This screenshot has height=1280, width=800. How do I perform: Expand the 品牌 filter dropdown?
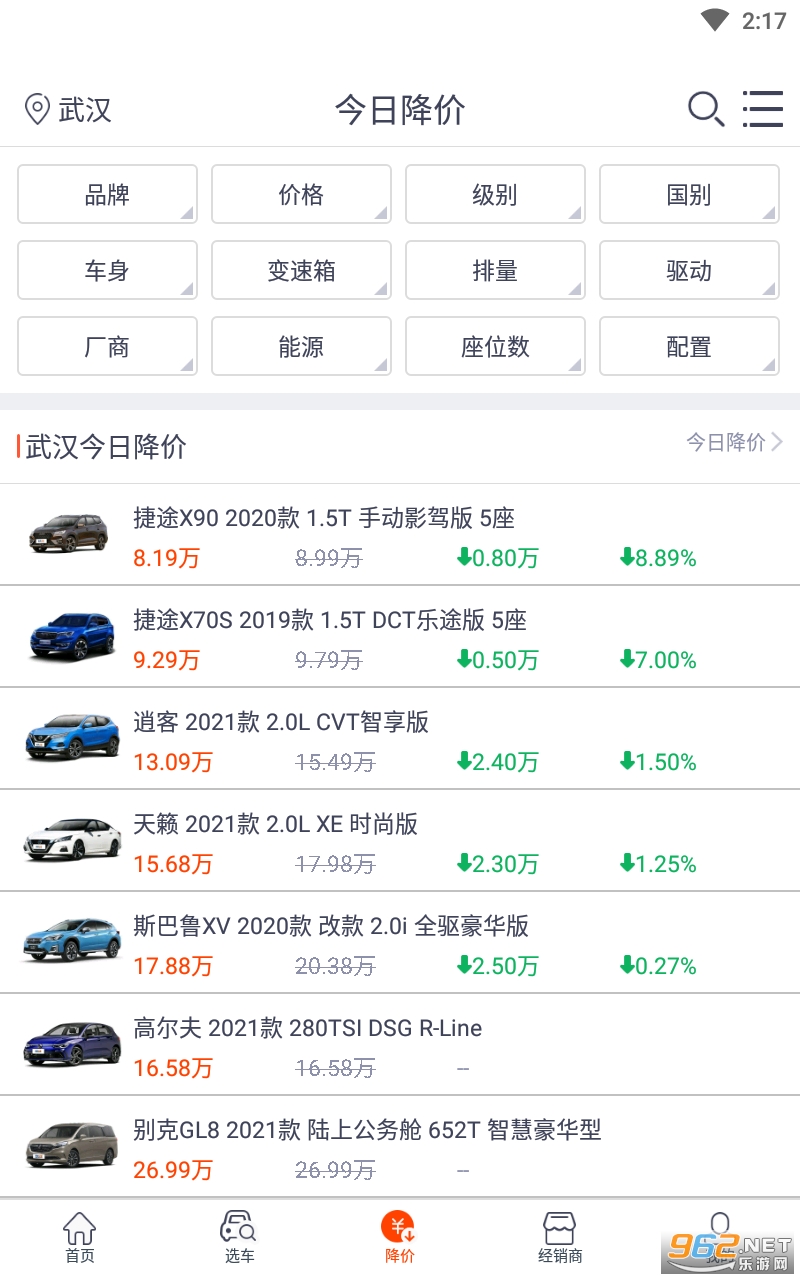107,194
